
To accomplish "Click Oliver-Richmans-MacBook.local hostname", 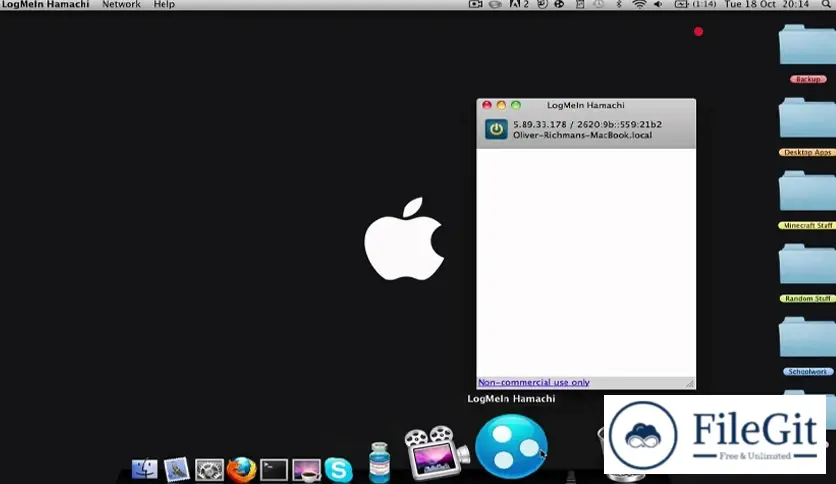I will click(x=582, y=135).
